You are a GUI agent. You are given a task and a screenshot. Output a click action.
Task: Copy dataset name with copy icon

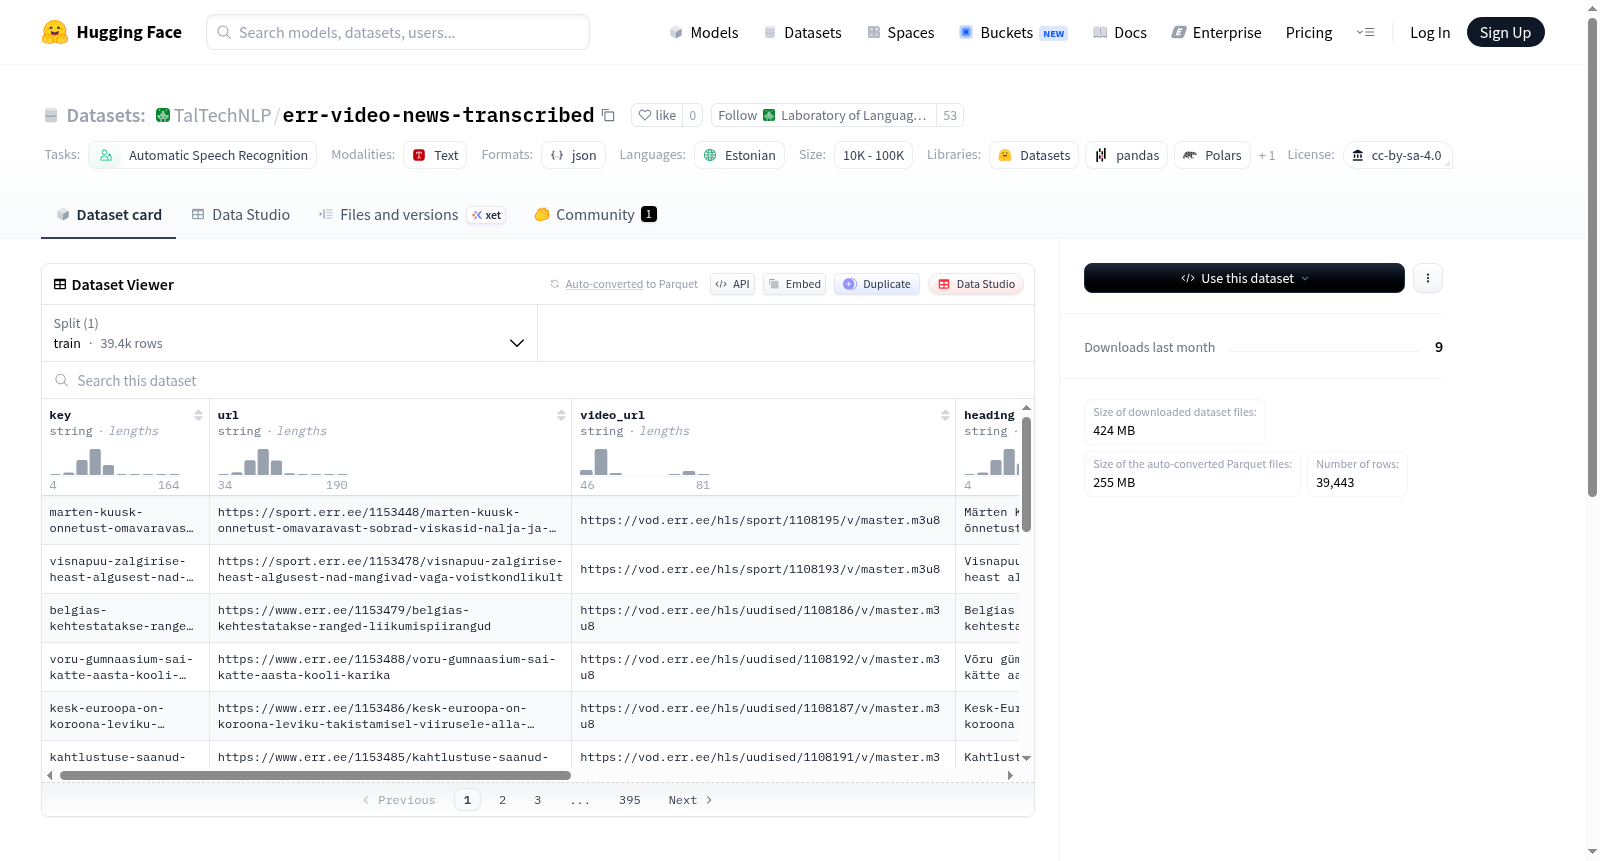[x=608, y=115]
